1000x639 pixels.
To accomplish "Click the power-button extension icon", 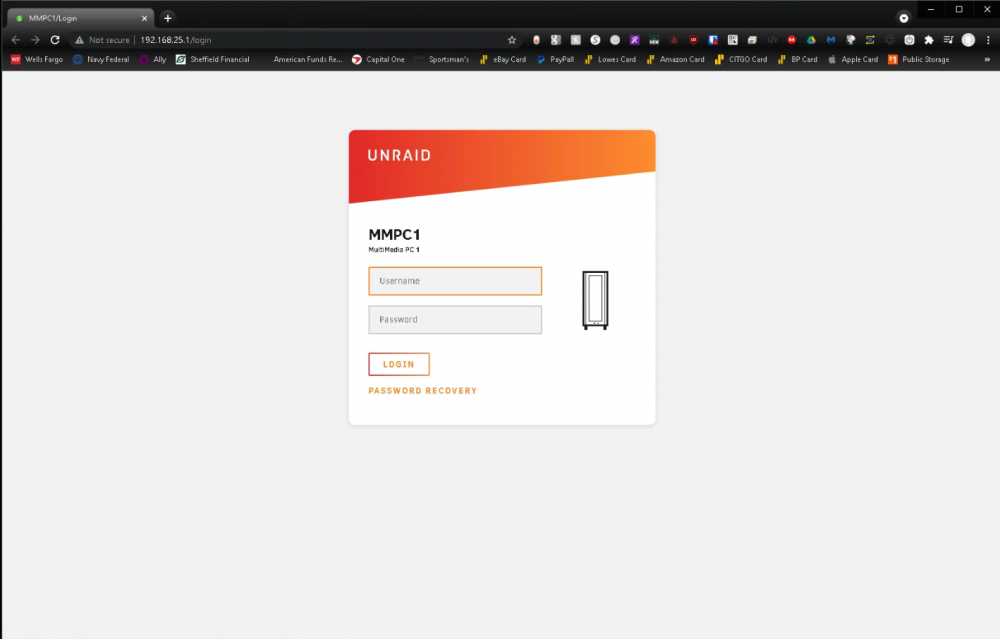I will 909,40.
